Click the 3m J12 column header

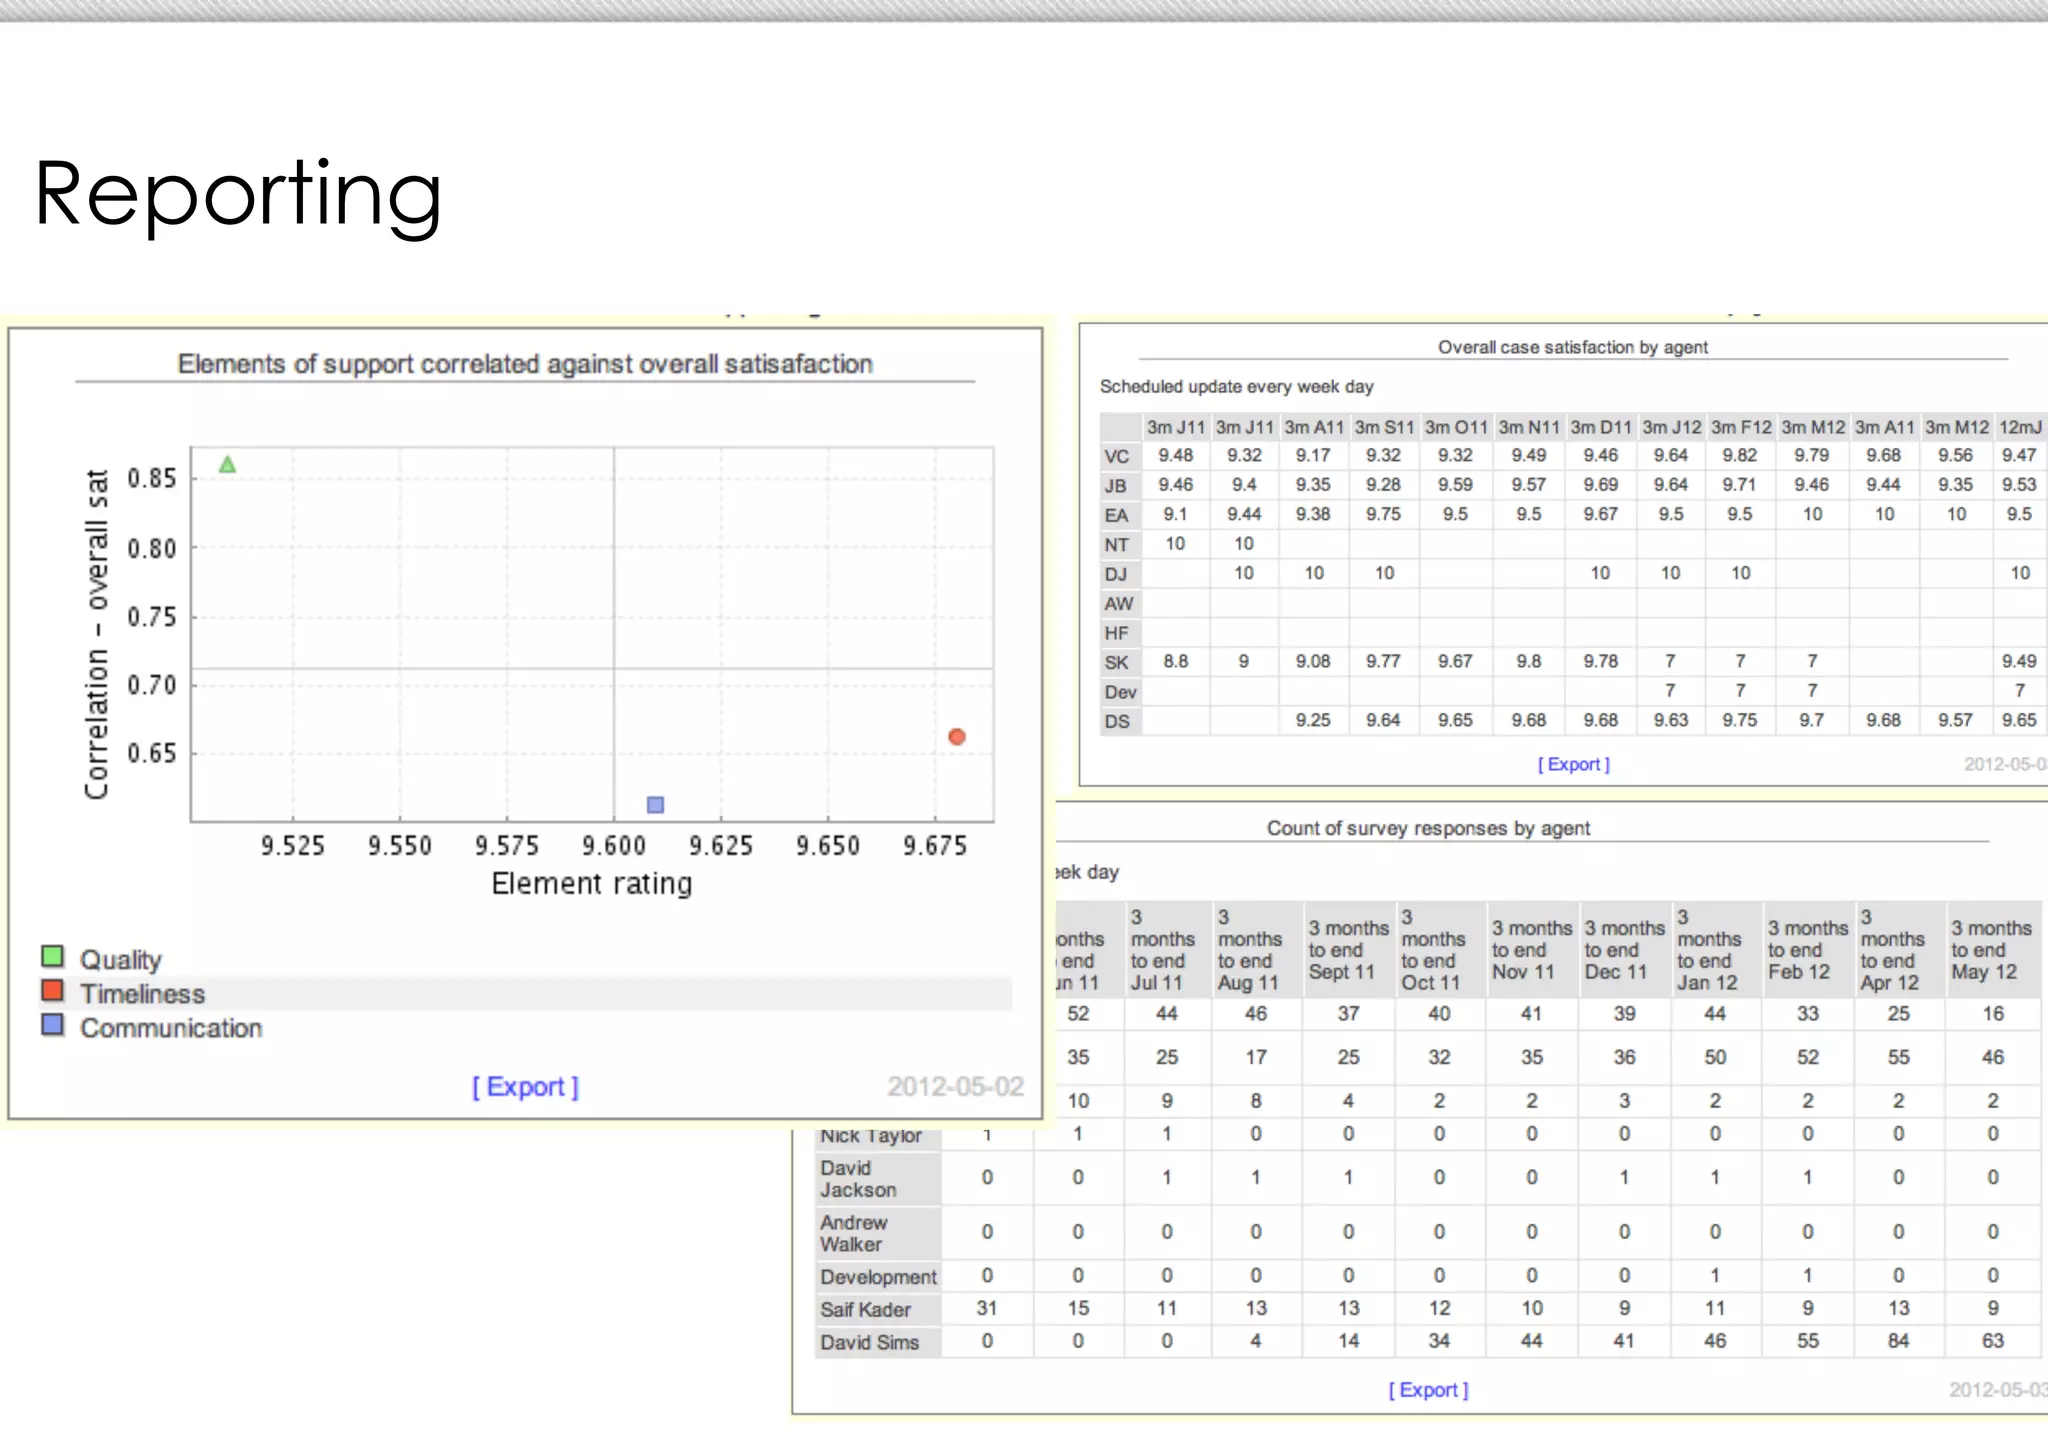[1671, 427]
